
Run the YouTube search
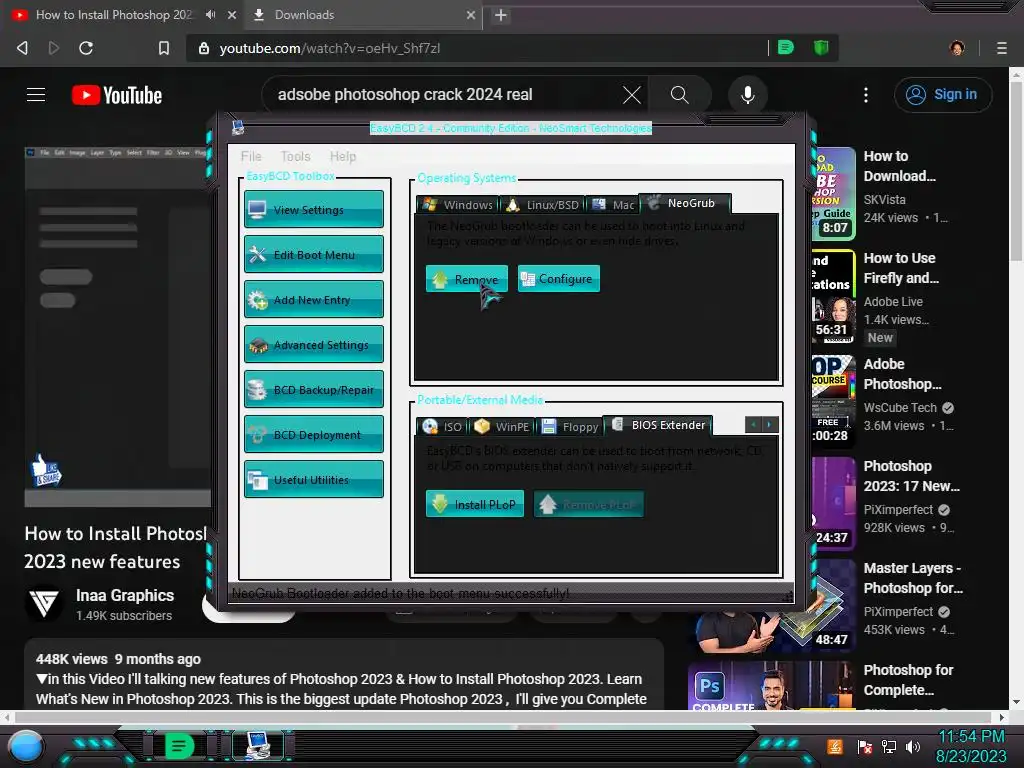(x=680, y=95)
